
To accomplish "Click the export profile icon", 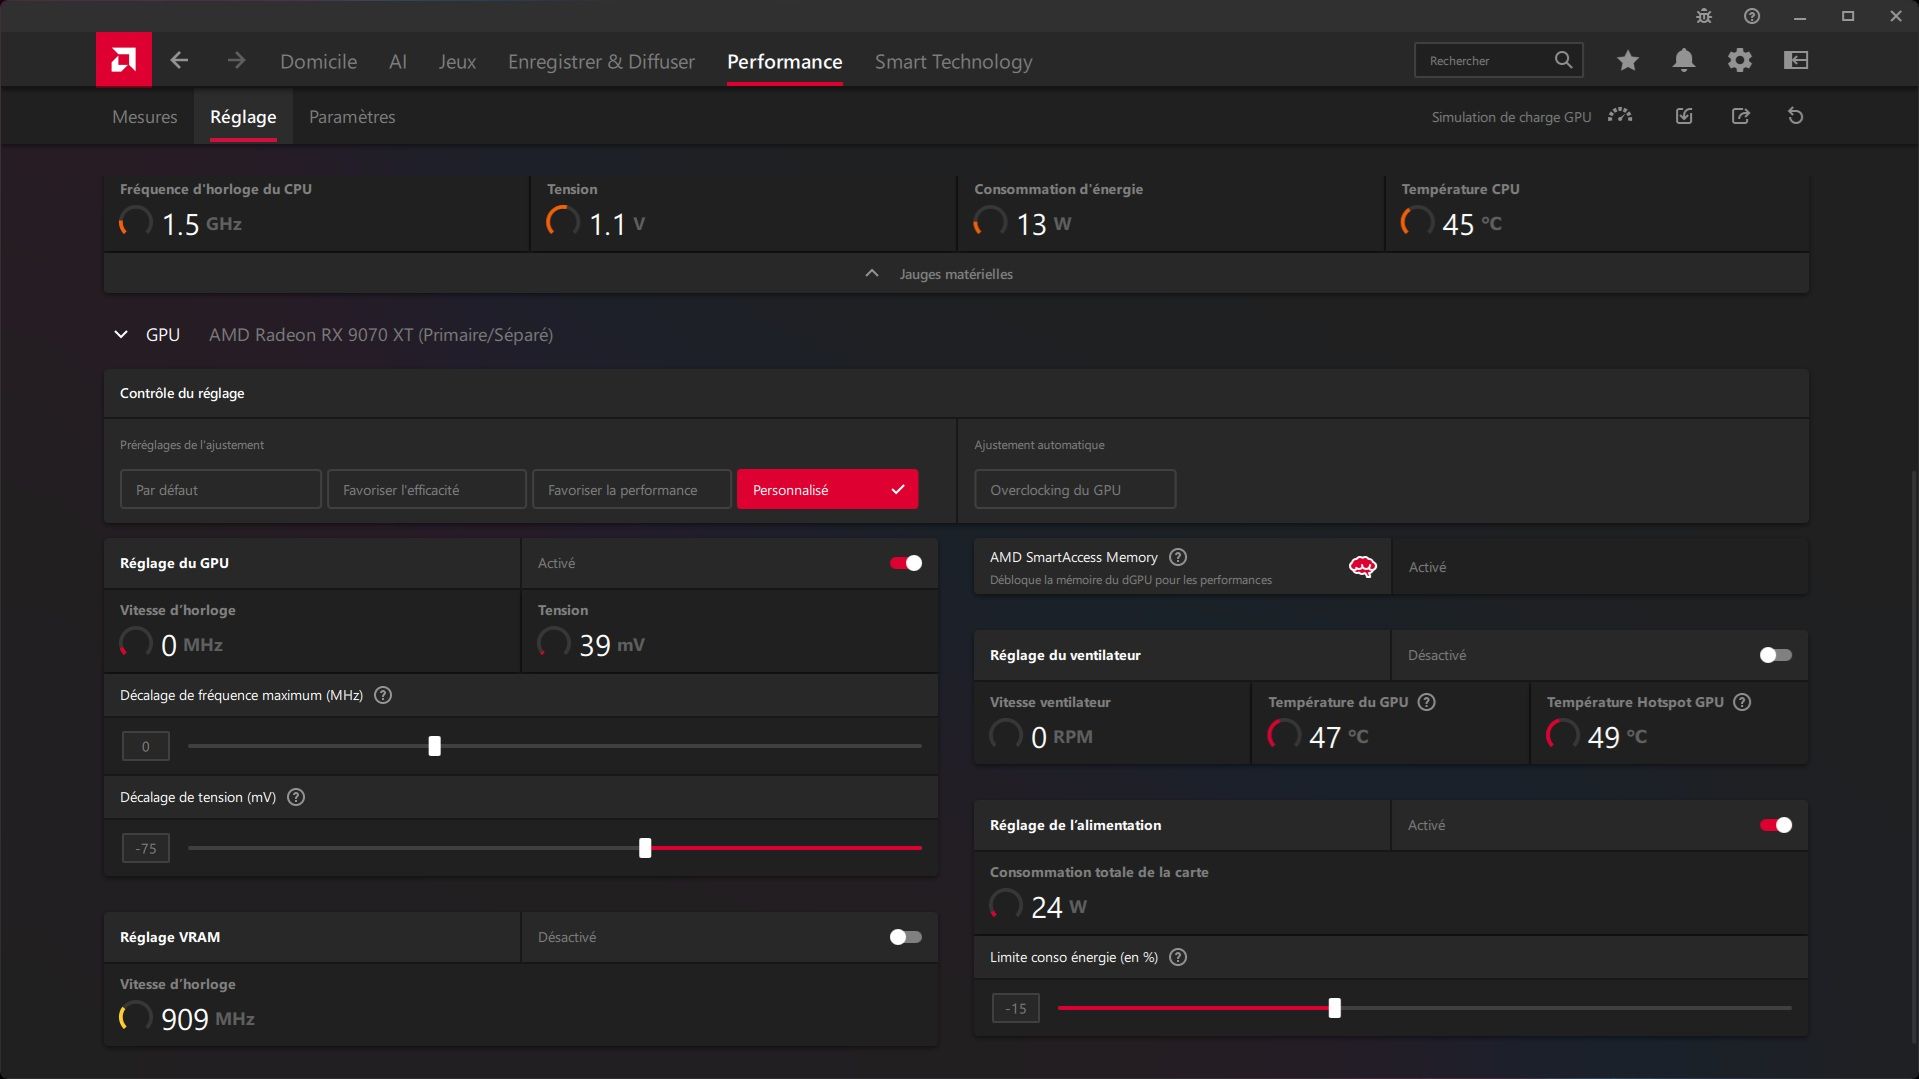I will coord(1741,116).
